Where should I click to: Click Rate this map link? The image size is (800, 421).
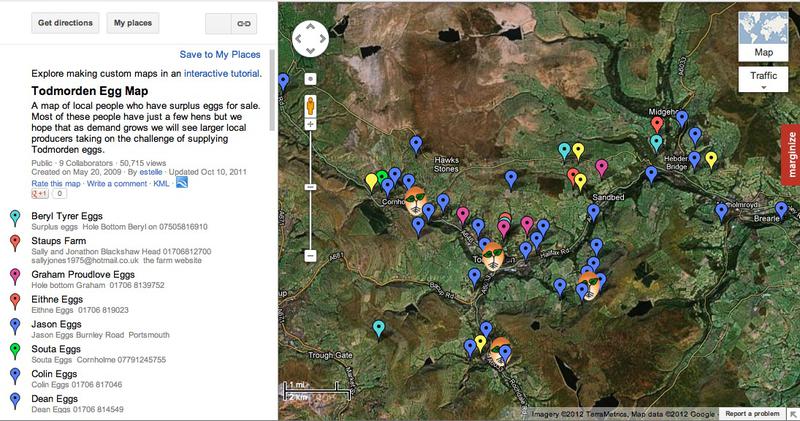click(56, 183)
